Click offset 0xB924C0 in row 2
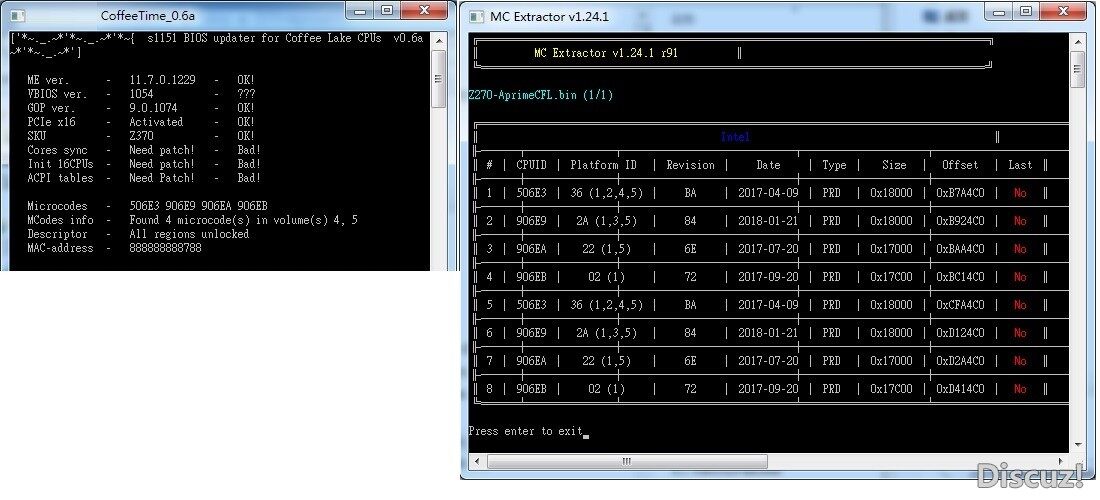The height and width of the screenshot is (500, 1100). point(960,221)
